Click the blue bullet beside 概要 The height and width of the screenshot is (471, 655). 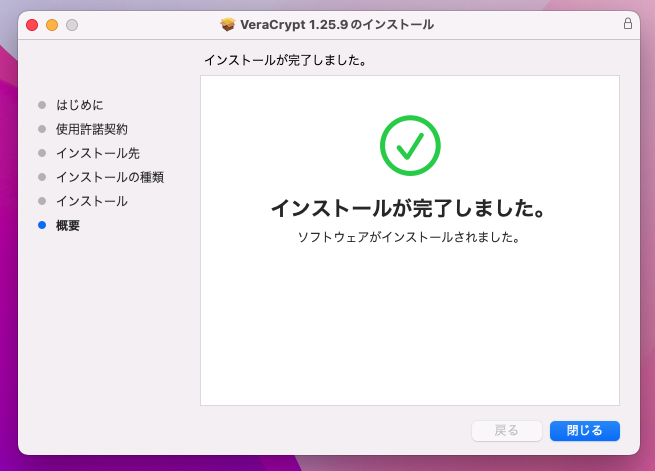(x=41, y=226)
